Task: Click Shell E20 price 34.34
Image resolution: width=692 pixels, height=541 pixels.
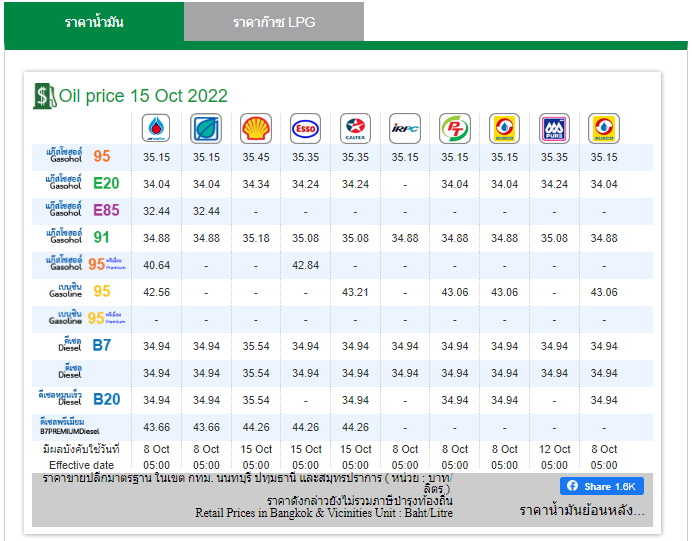Action: (256, 184)
